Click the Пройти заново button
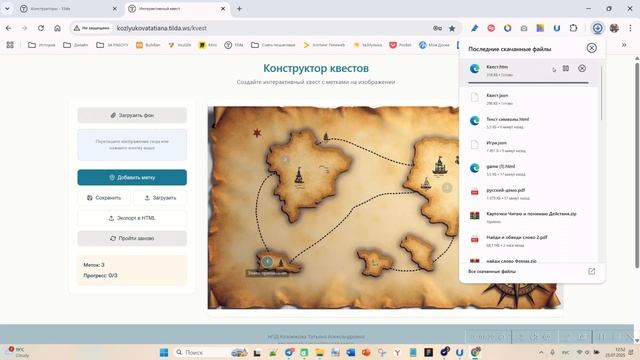The width and height of the screenshot is (640, 360). point(132,238)
